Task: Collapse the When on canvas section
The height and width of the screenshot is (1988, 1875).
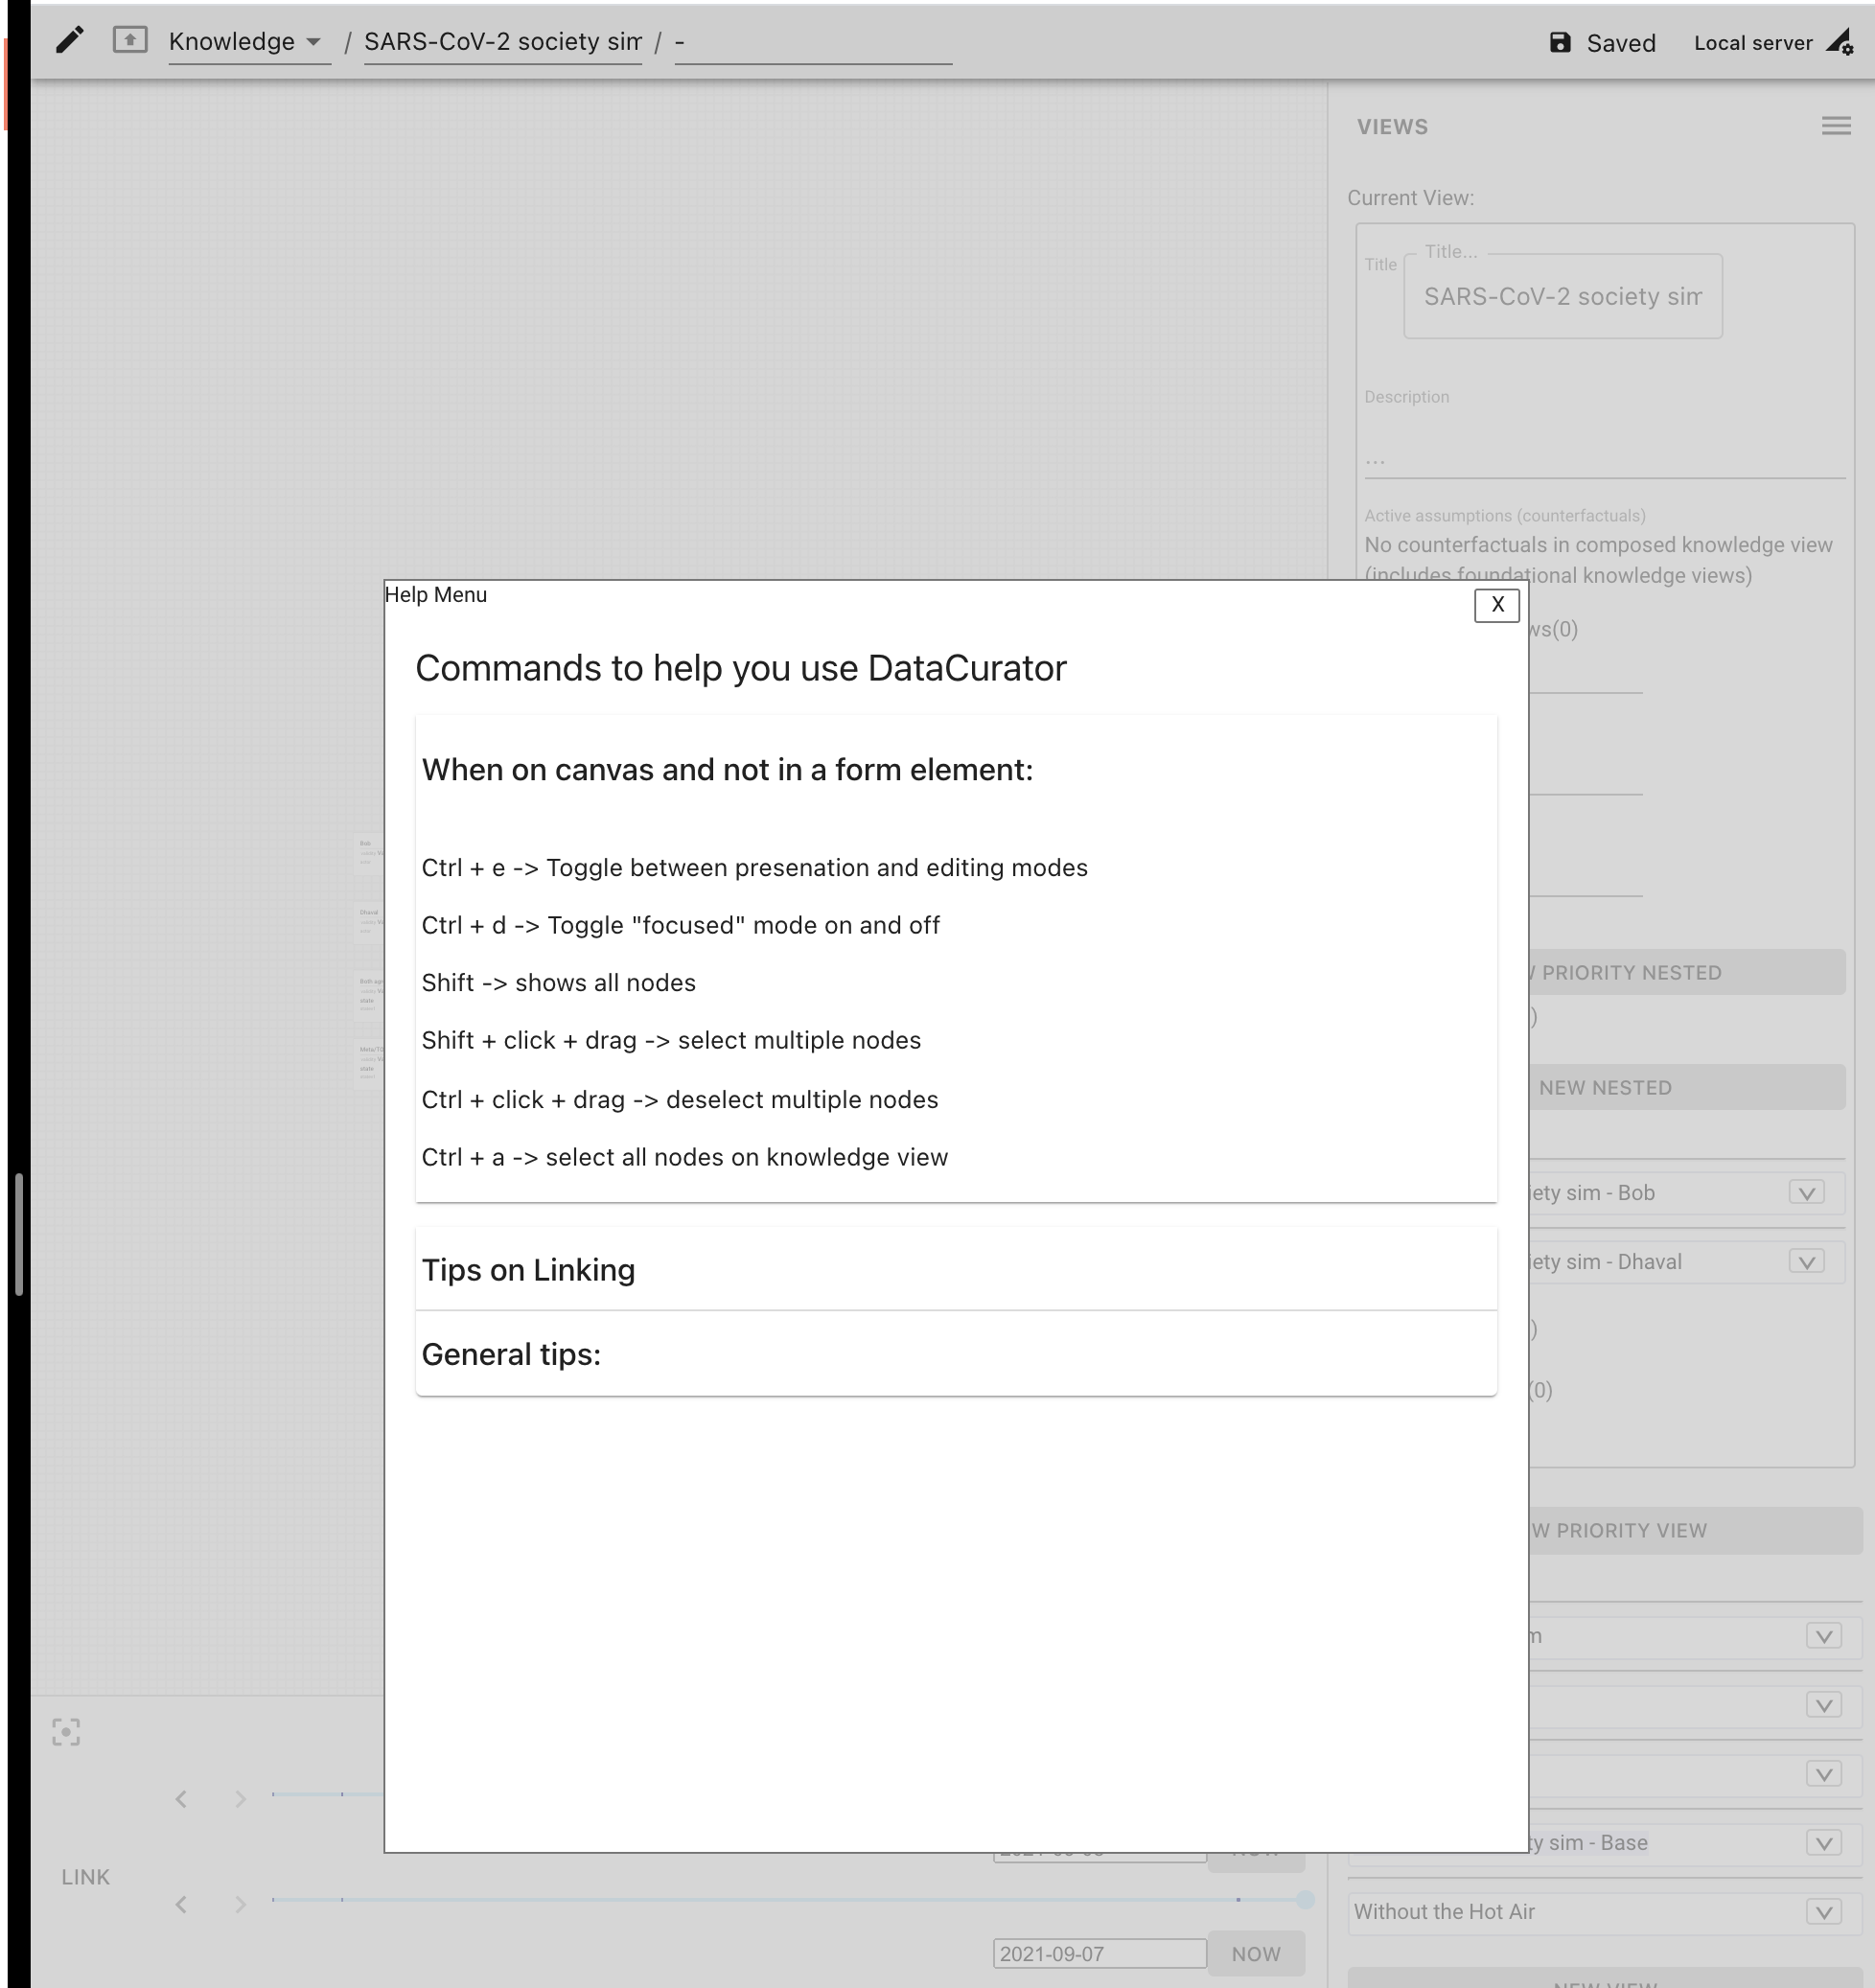Action: click(956, 770)
